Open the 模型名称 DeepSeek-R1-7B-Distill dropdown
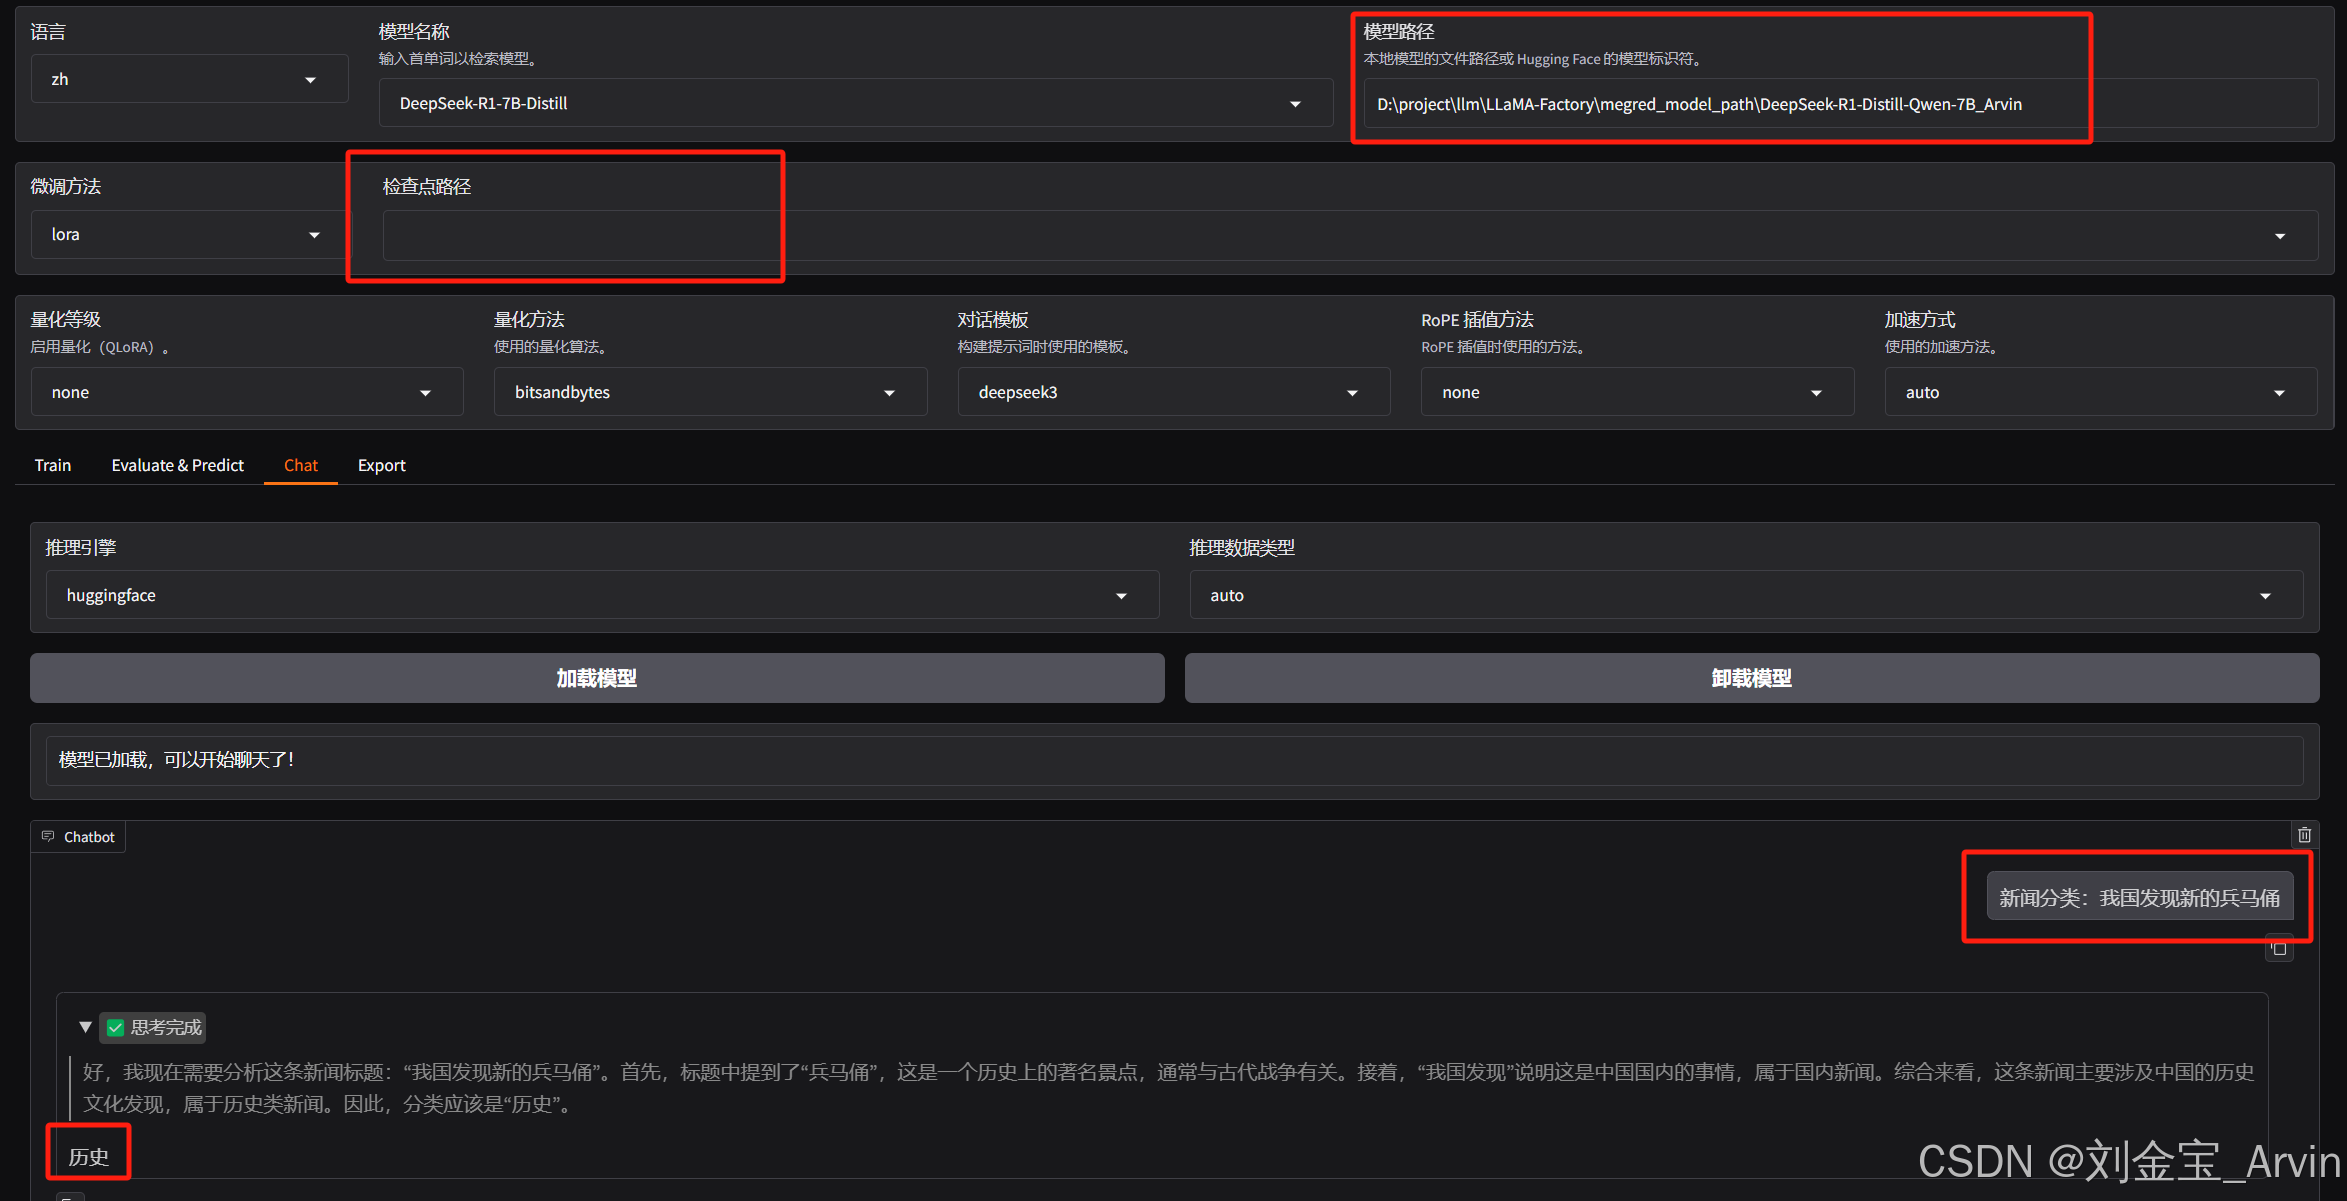 pyautogui.click(x=1295, y=104)
